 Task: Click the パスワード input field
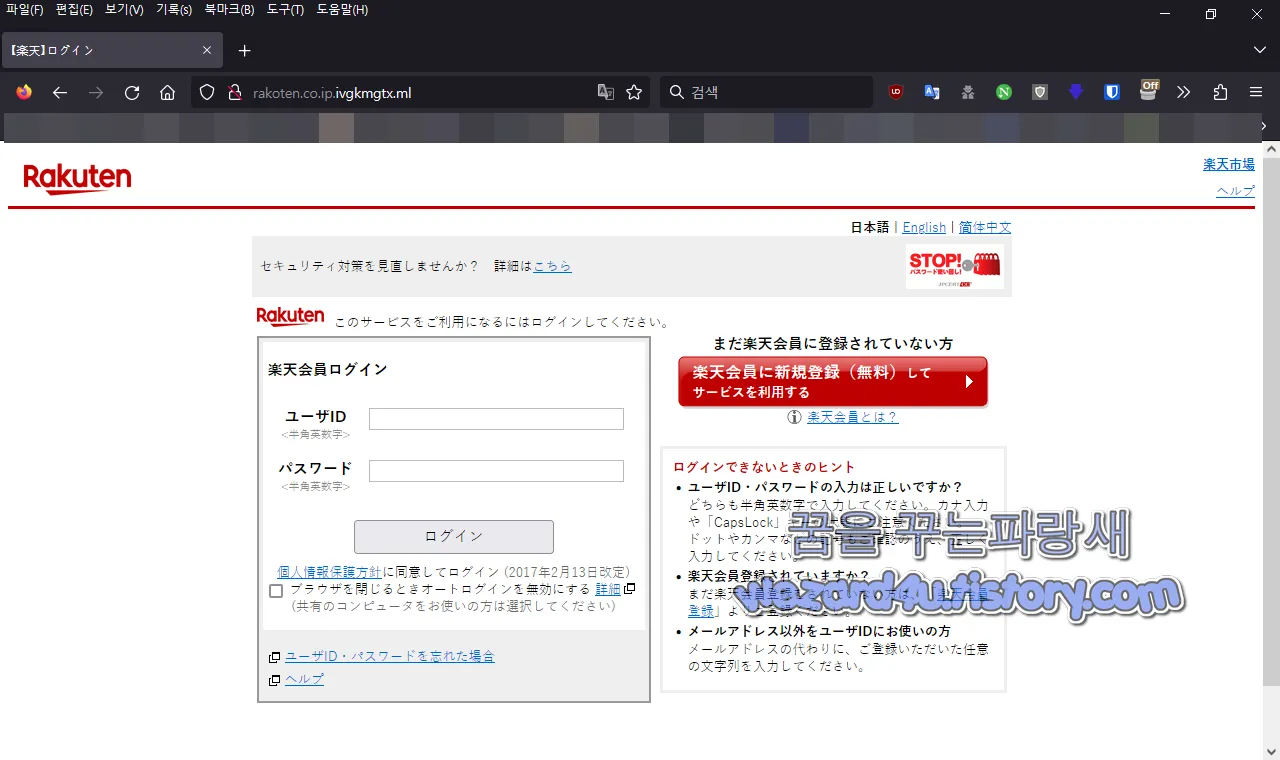point(496,471)
